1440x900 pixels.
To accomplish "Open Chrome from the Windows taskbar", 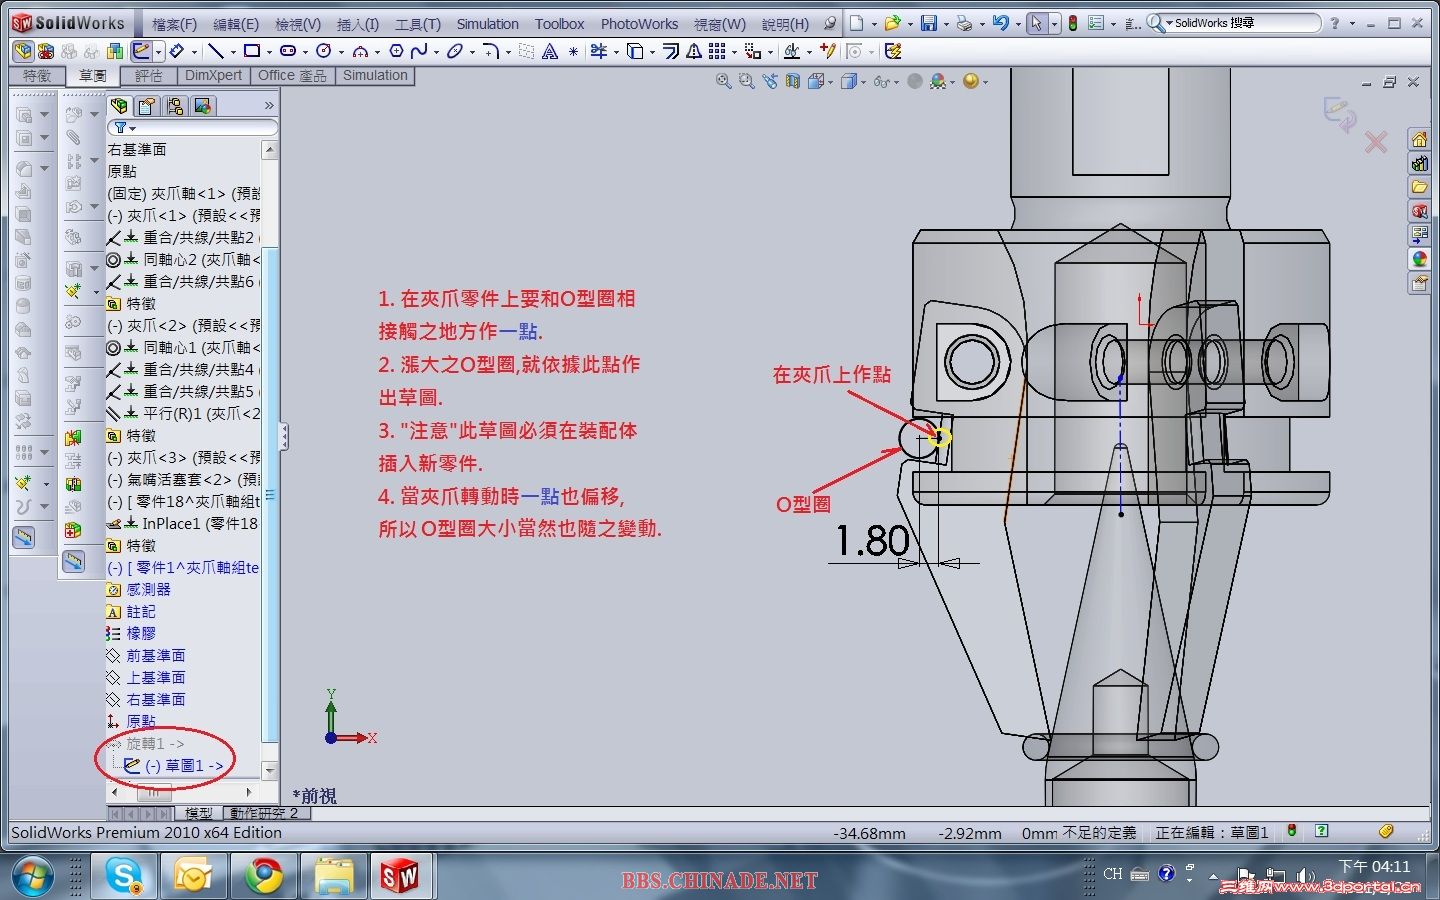I will click(264, 877).
